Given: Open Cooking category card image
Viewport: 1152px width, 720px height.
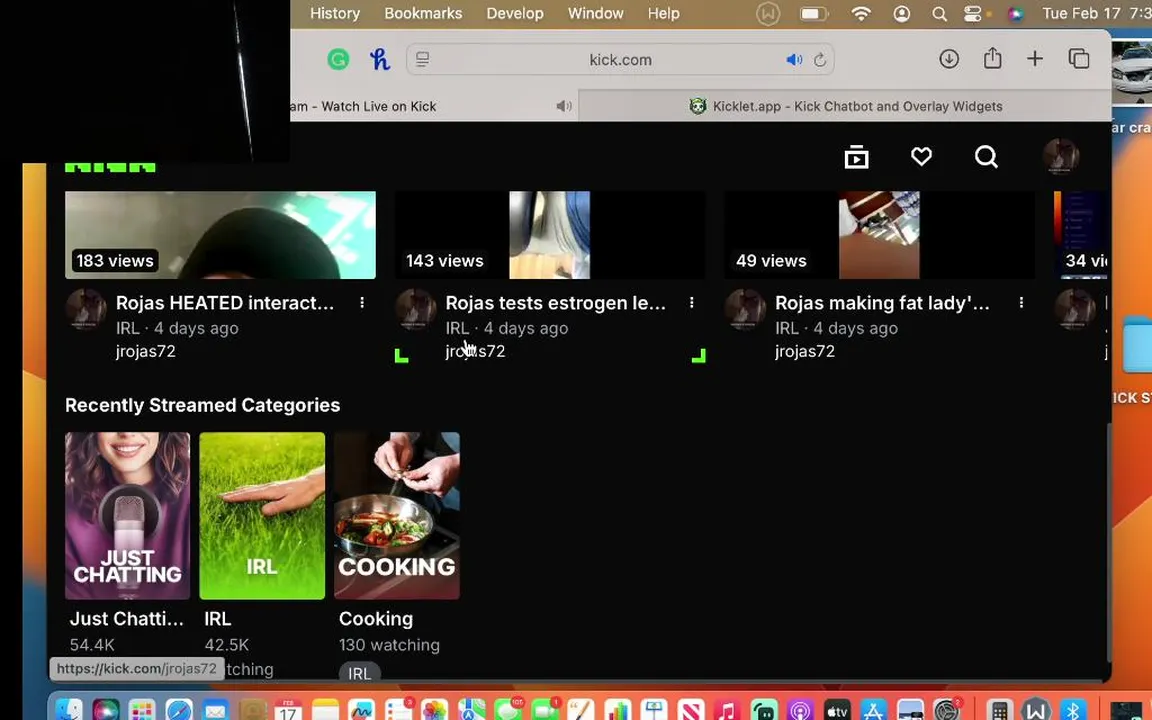Looking at the screenshot, I should 397,516.
